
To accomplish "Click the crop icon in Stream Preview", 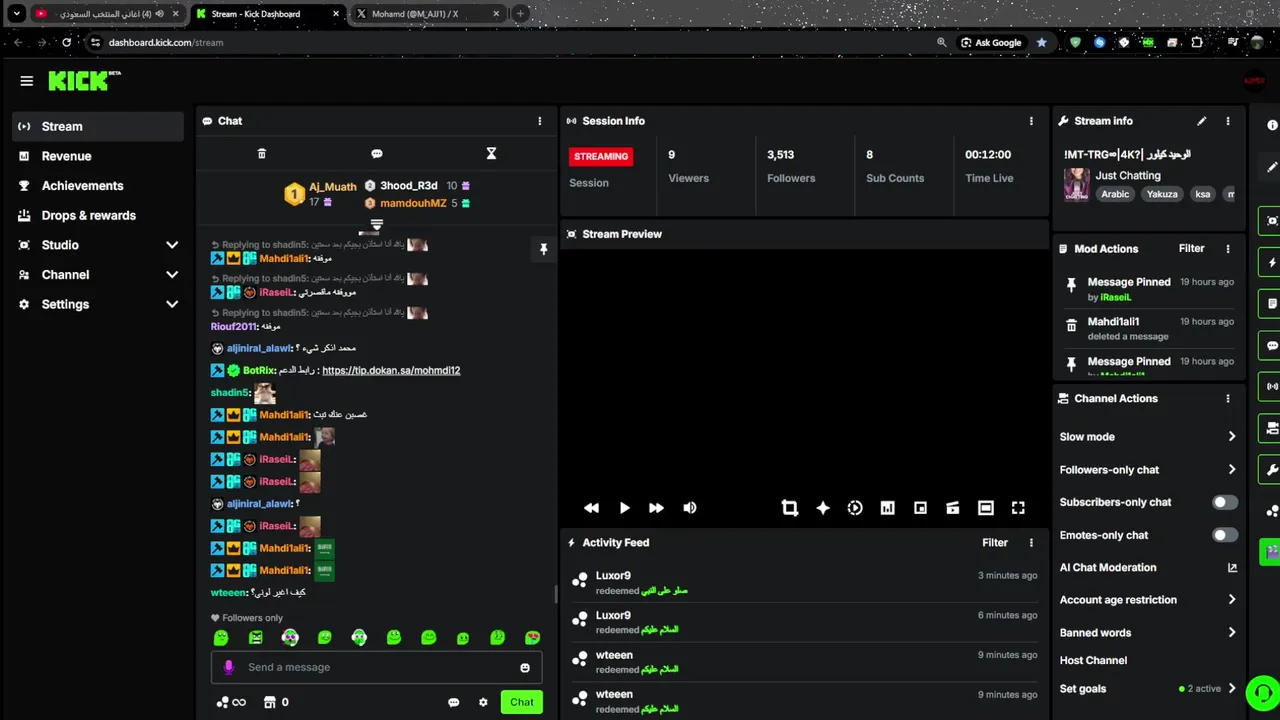I will point(790,508).
